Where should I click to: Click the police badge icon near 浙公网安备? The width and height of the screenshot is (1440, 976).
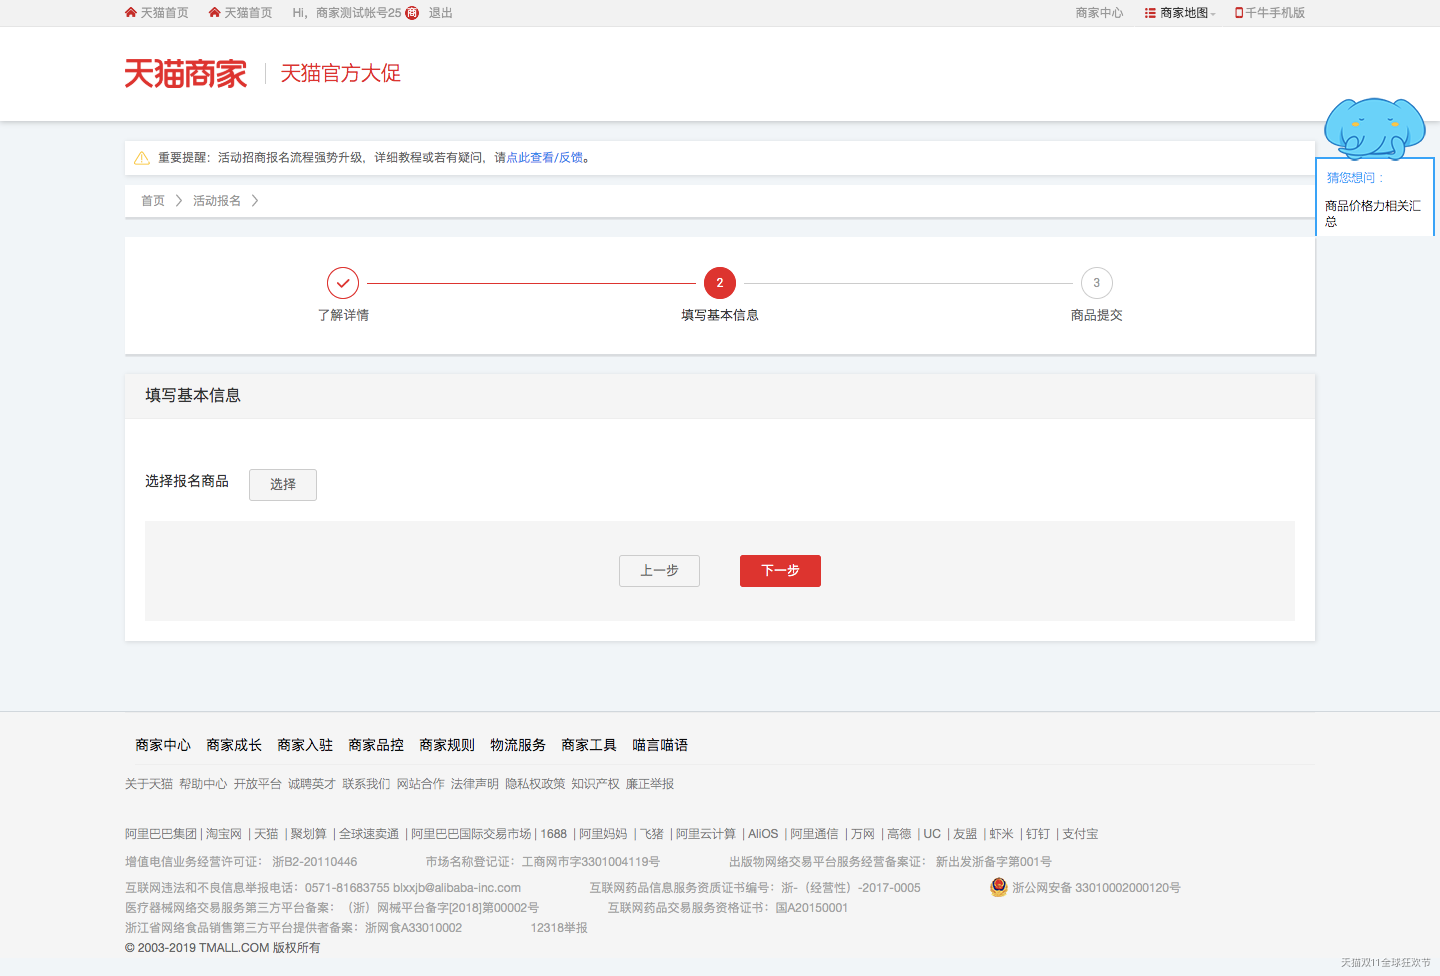998,887
